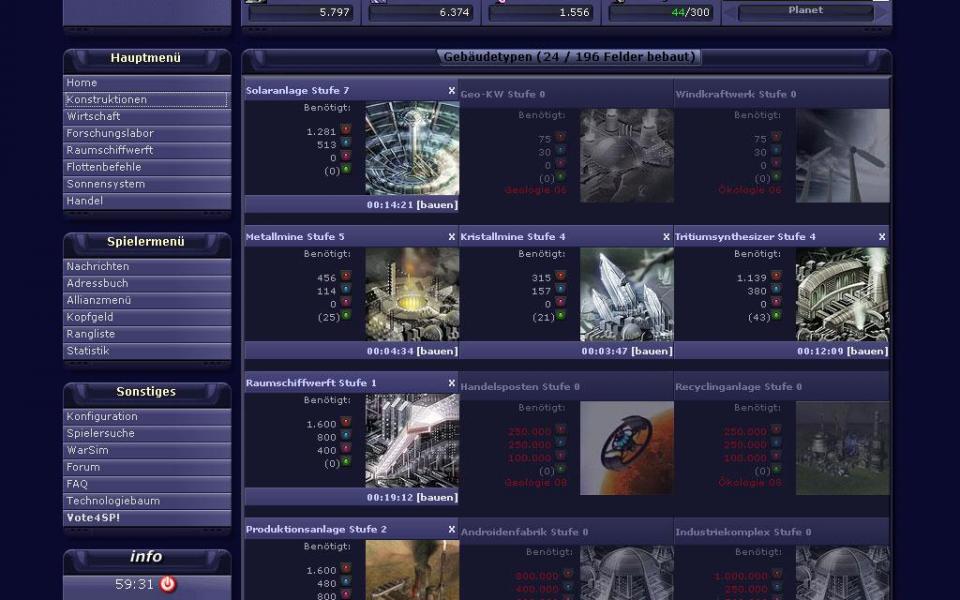960x600 pixels.
Task: Open the Spielersuche entry
Action: 147,433
